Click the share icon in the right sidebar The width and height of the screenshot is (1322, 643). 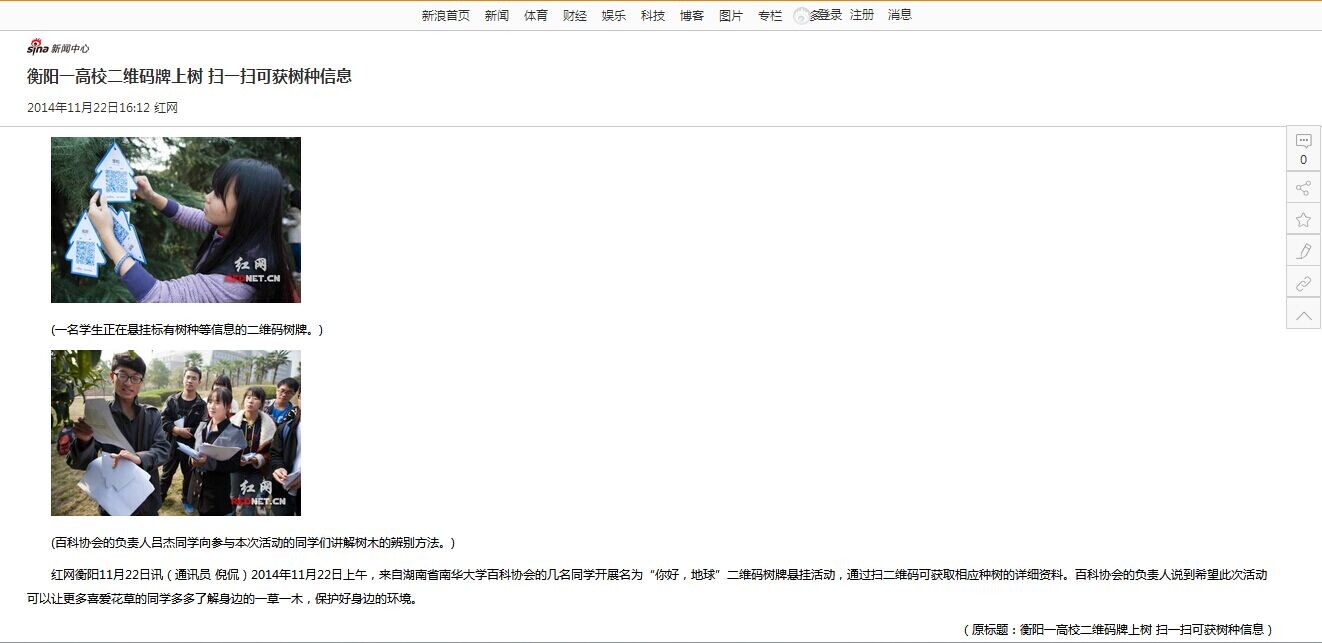click(1303, 188)
